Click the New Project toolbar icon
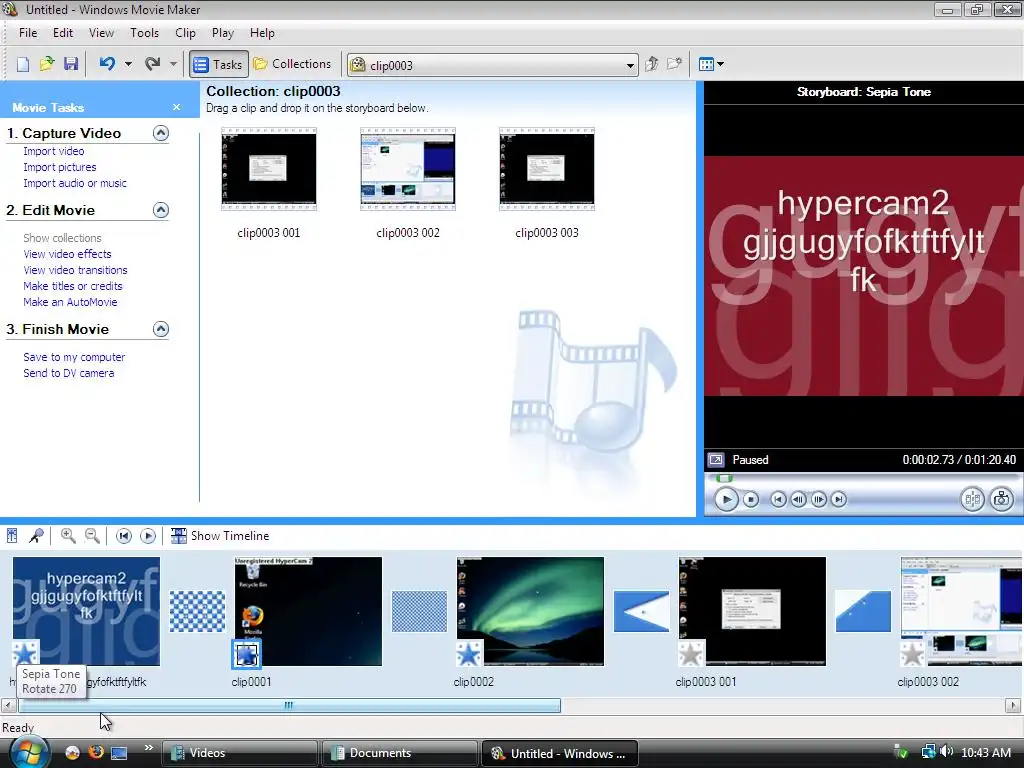This screenshot has width=1024, height=768. click(23, 64)
